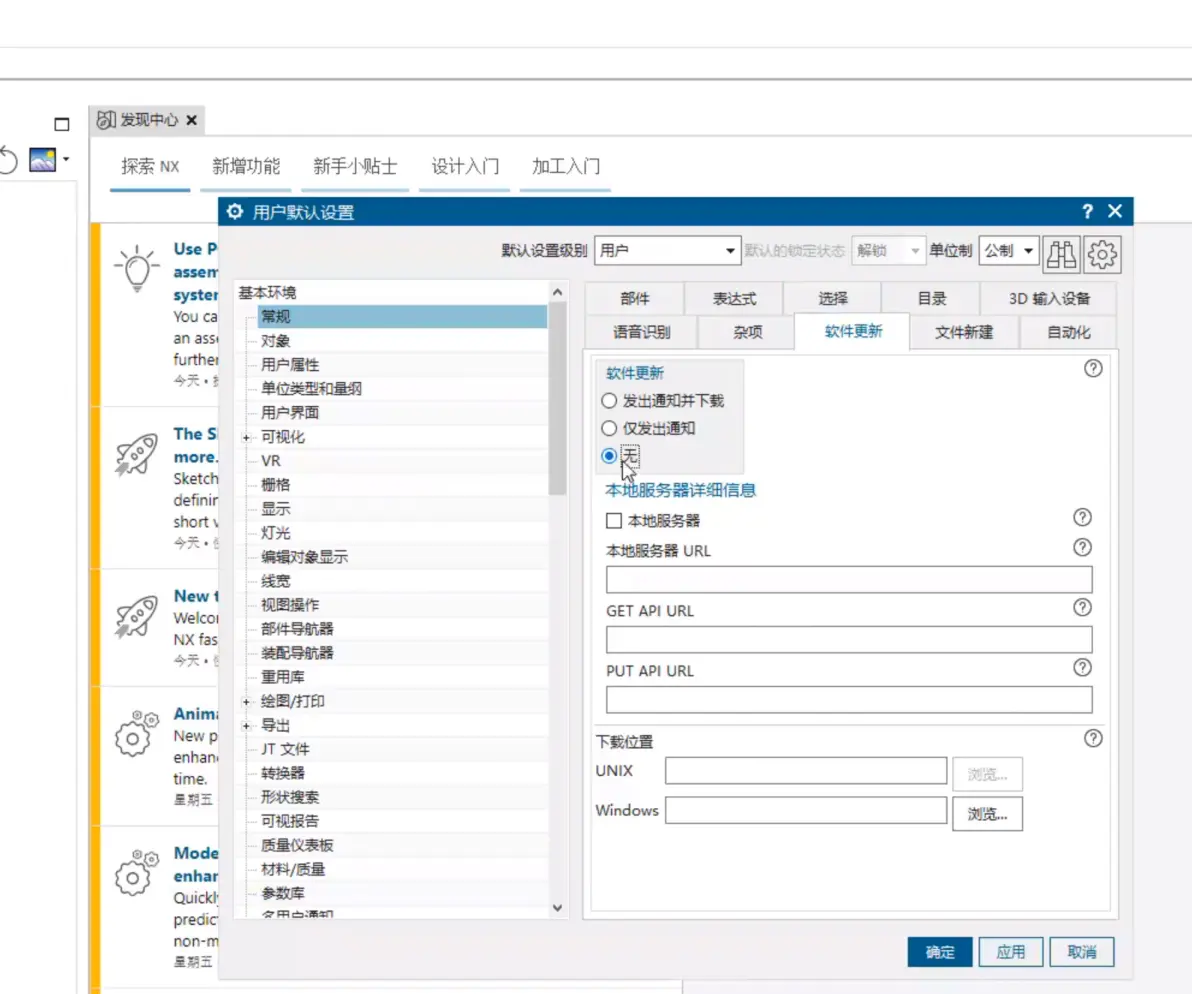Click the gears icon beside 'Mode' article
Screen dimensions: 1192x994
[x=136, y=873]
